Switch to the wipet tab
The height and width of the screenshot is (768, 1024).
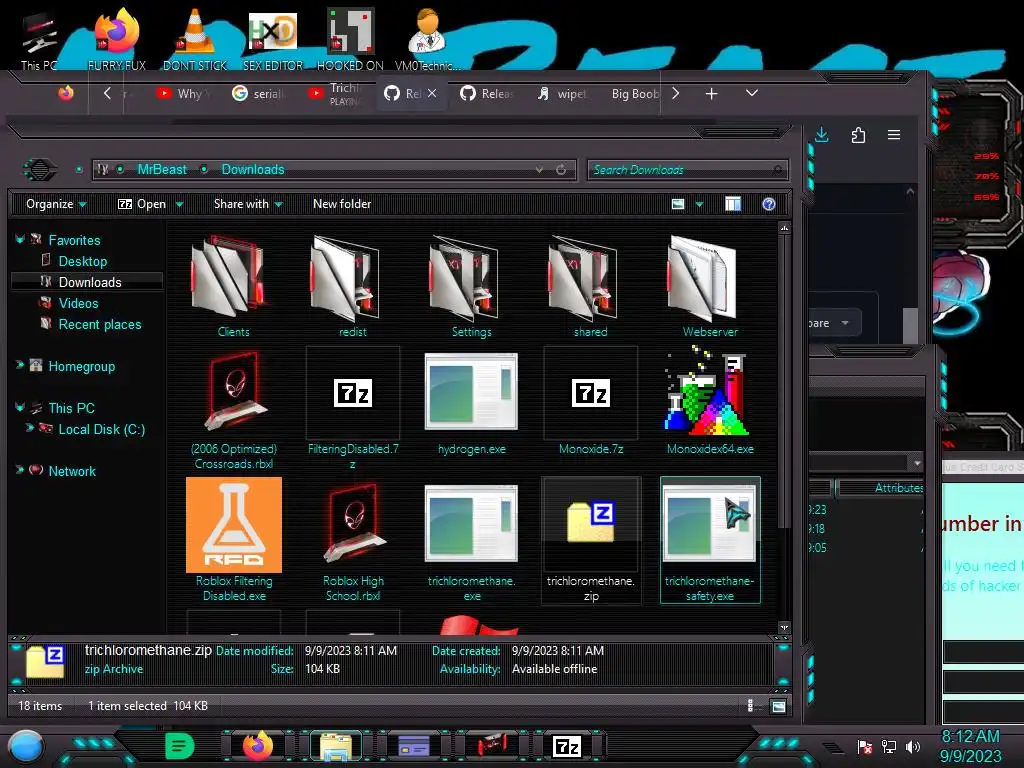click(x=563, y=93)
